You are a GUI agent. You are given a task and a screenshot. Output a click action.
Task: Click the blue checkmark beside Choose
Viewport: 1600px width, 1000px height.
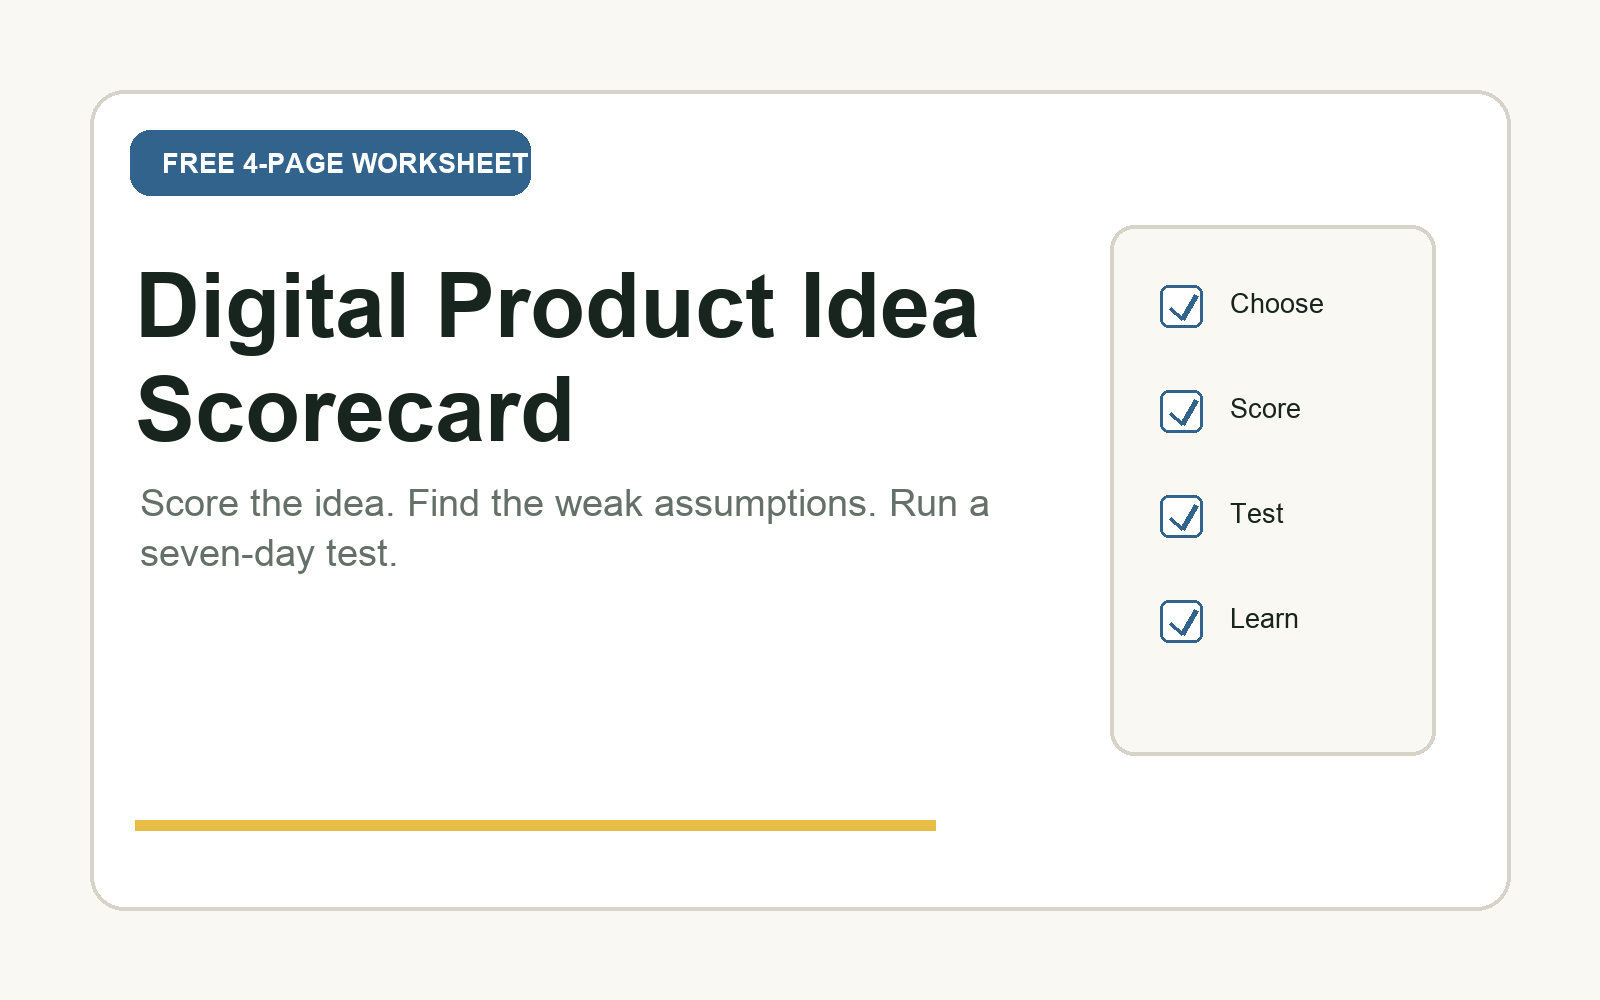pos(1184,307)
